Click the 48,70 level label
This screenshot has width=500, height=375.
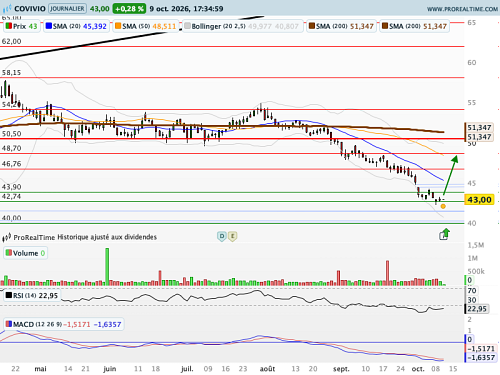(11, 148)
